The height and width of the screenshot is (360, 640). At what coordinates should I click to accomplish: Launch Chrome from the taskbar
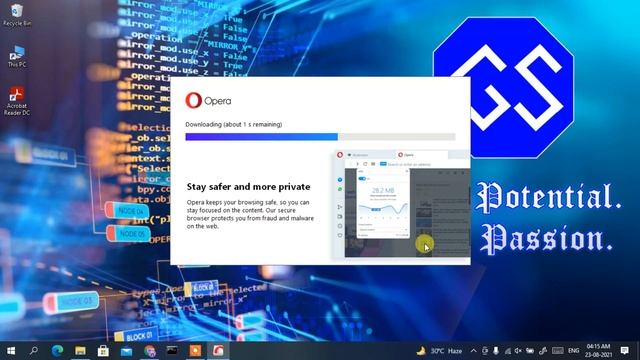[149, 351]
